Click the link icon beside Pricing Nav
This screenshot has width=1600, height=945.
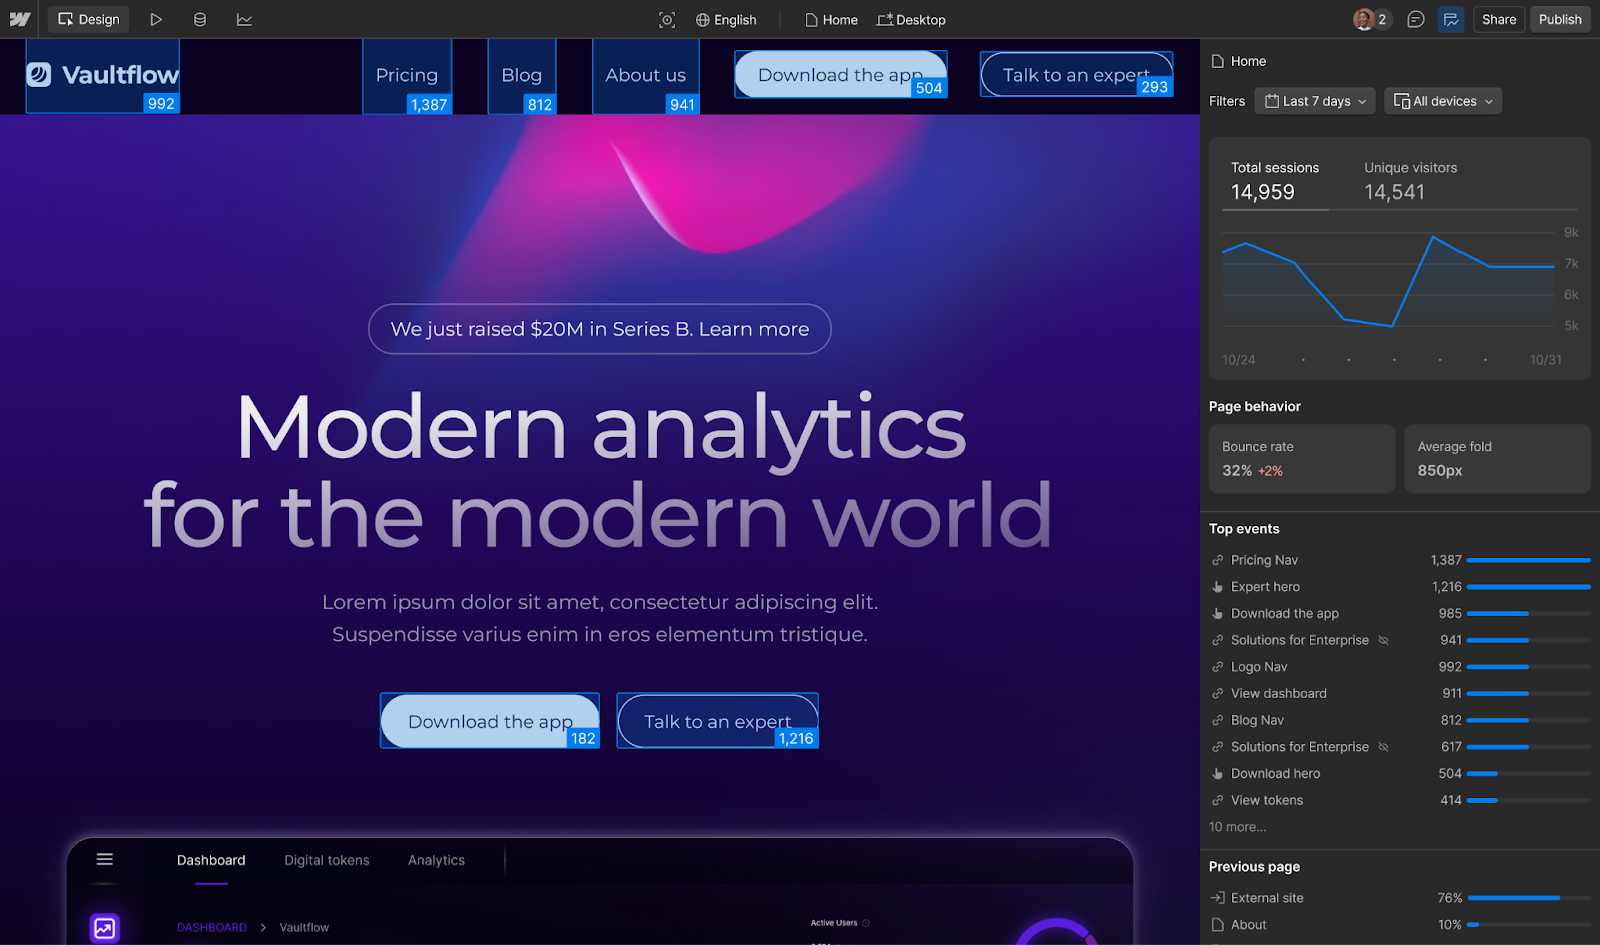[x=1217, y=560]
